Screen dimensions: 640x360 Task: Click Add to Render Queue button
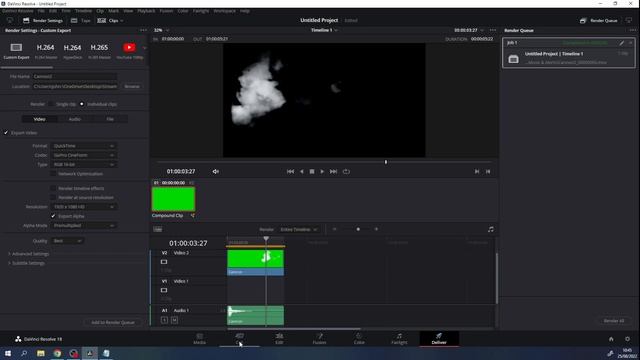tap(113, 322)
